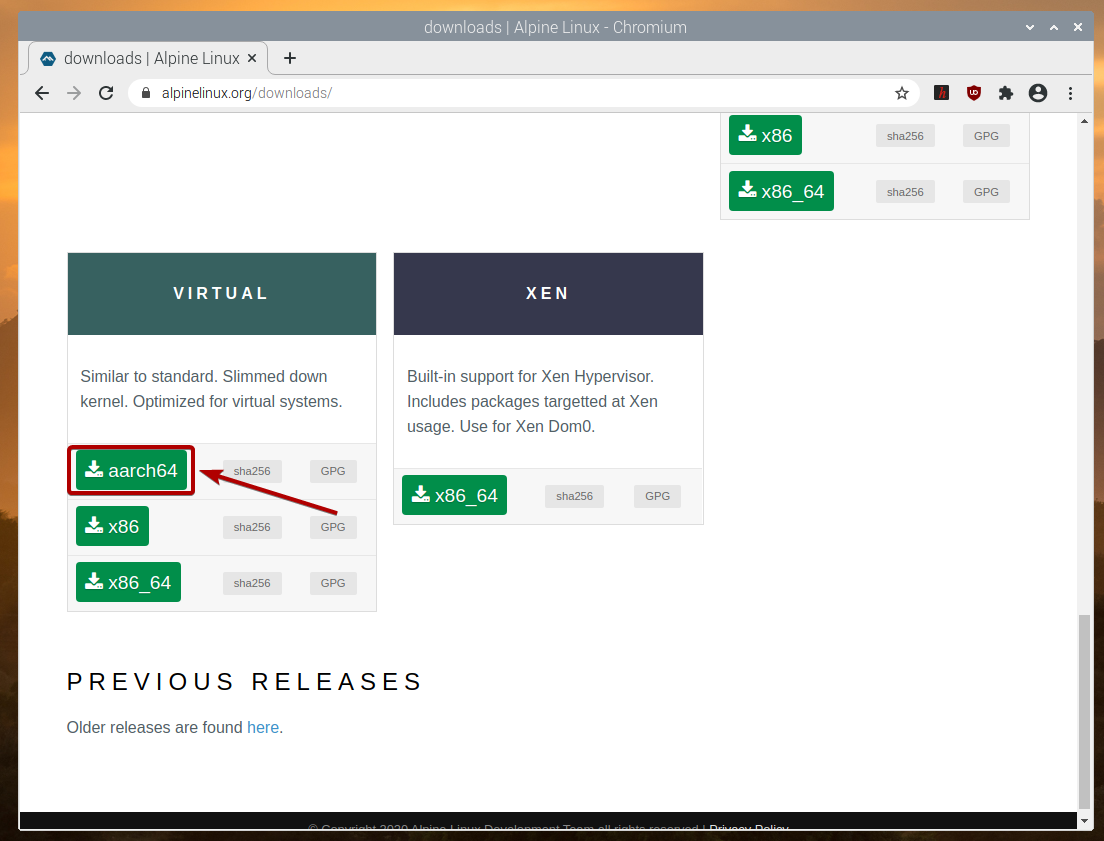Click the scrollbar up arrow
Viewport: 1104px width, 841px height.
click(1084, 121)
